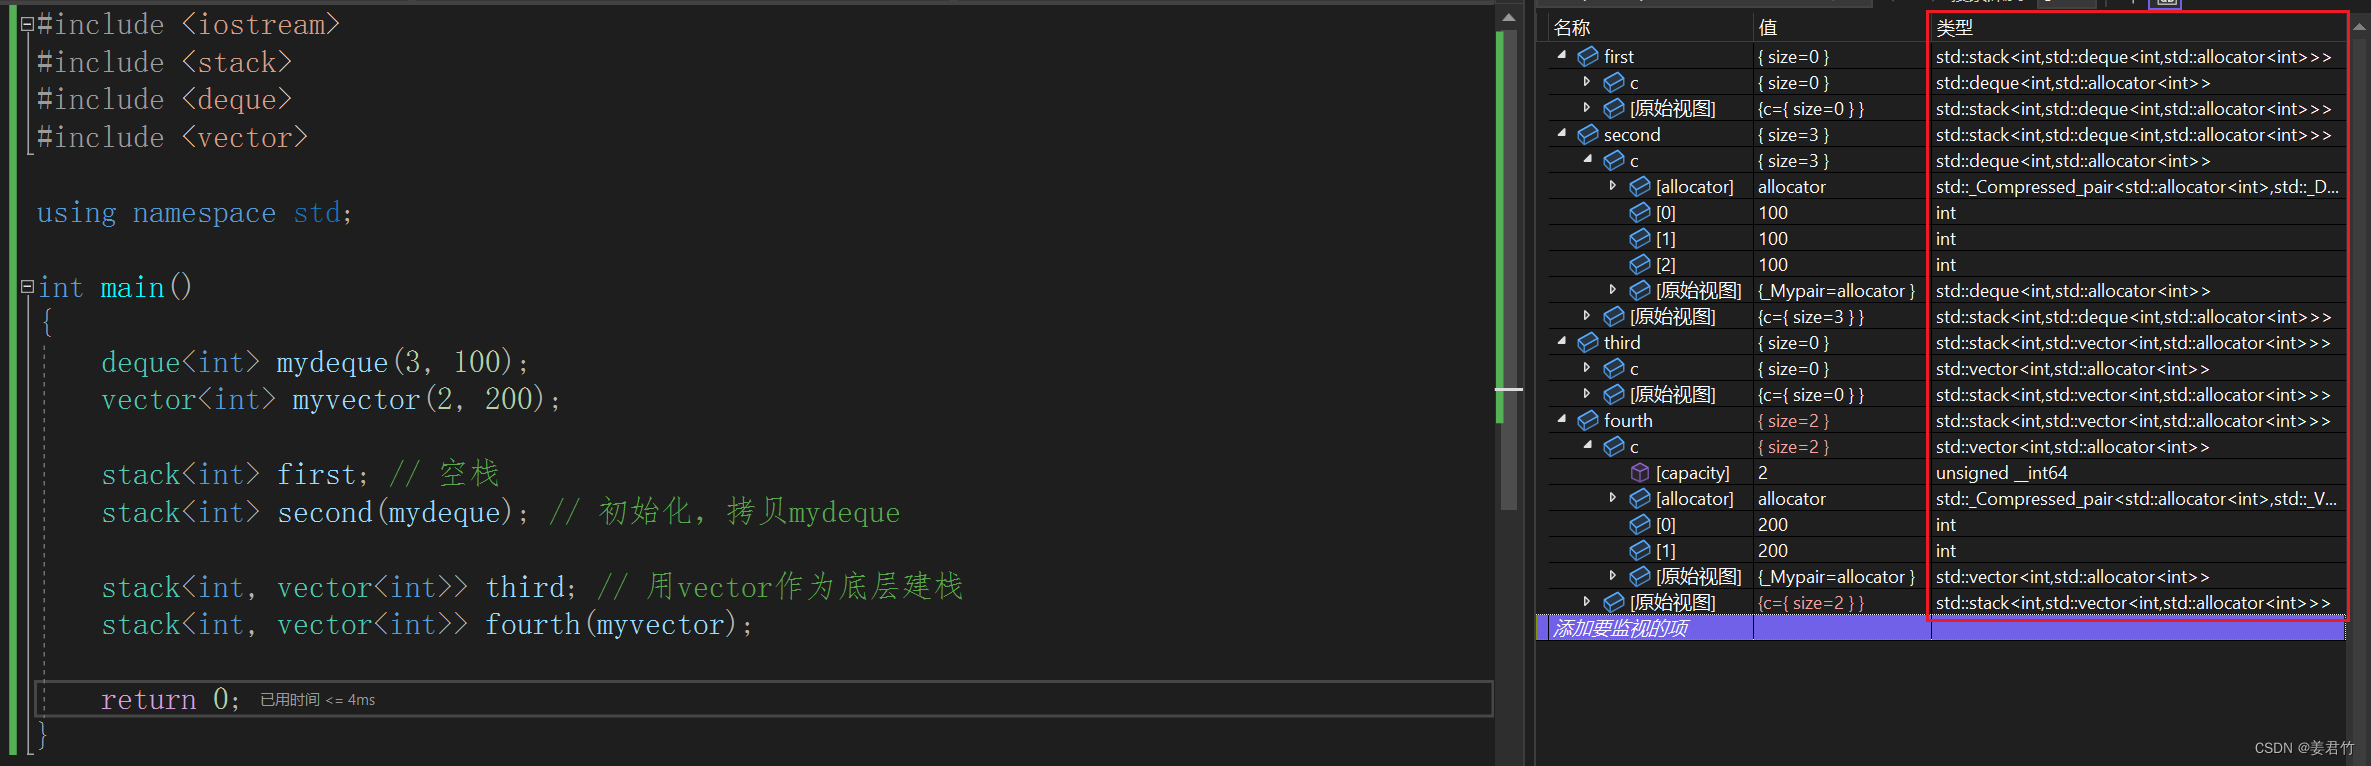Expand the c node under third
The image size is (2371, 766).
tap(1587, 368)
